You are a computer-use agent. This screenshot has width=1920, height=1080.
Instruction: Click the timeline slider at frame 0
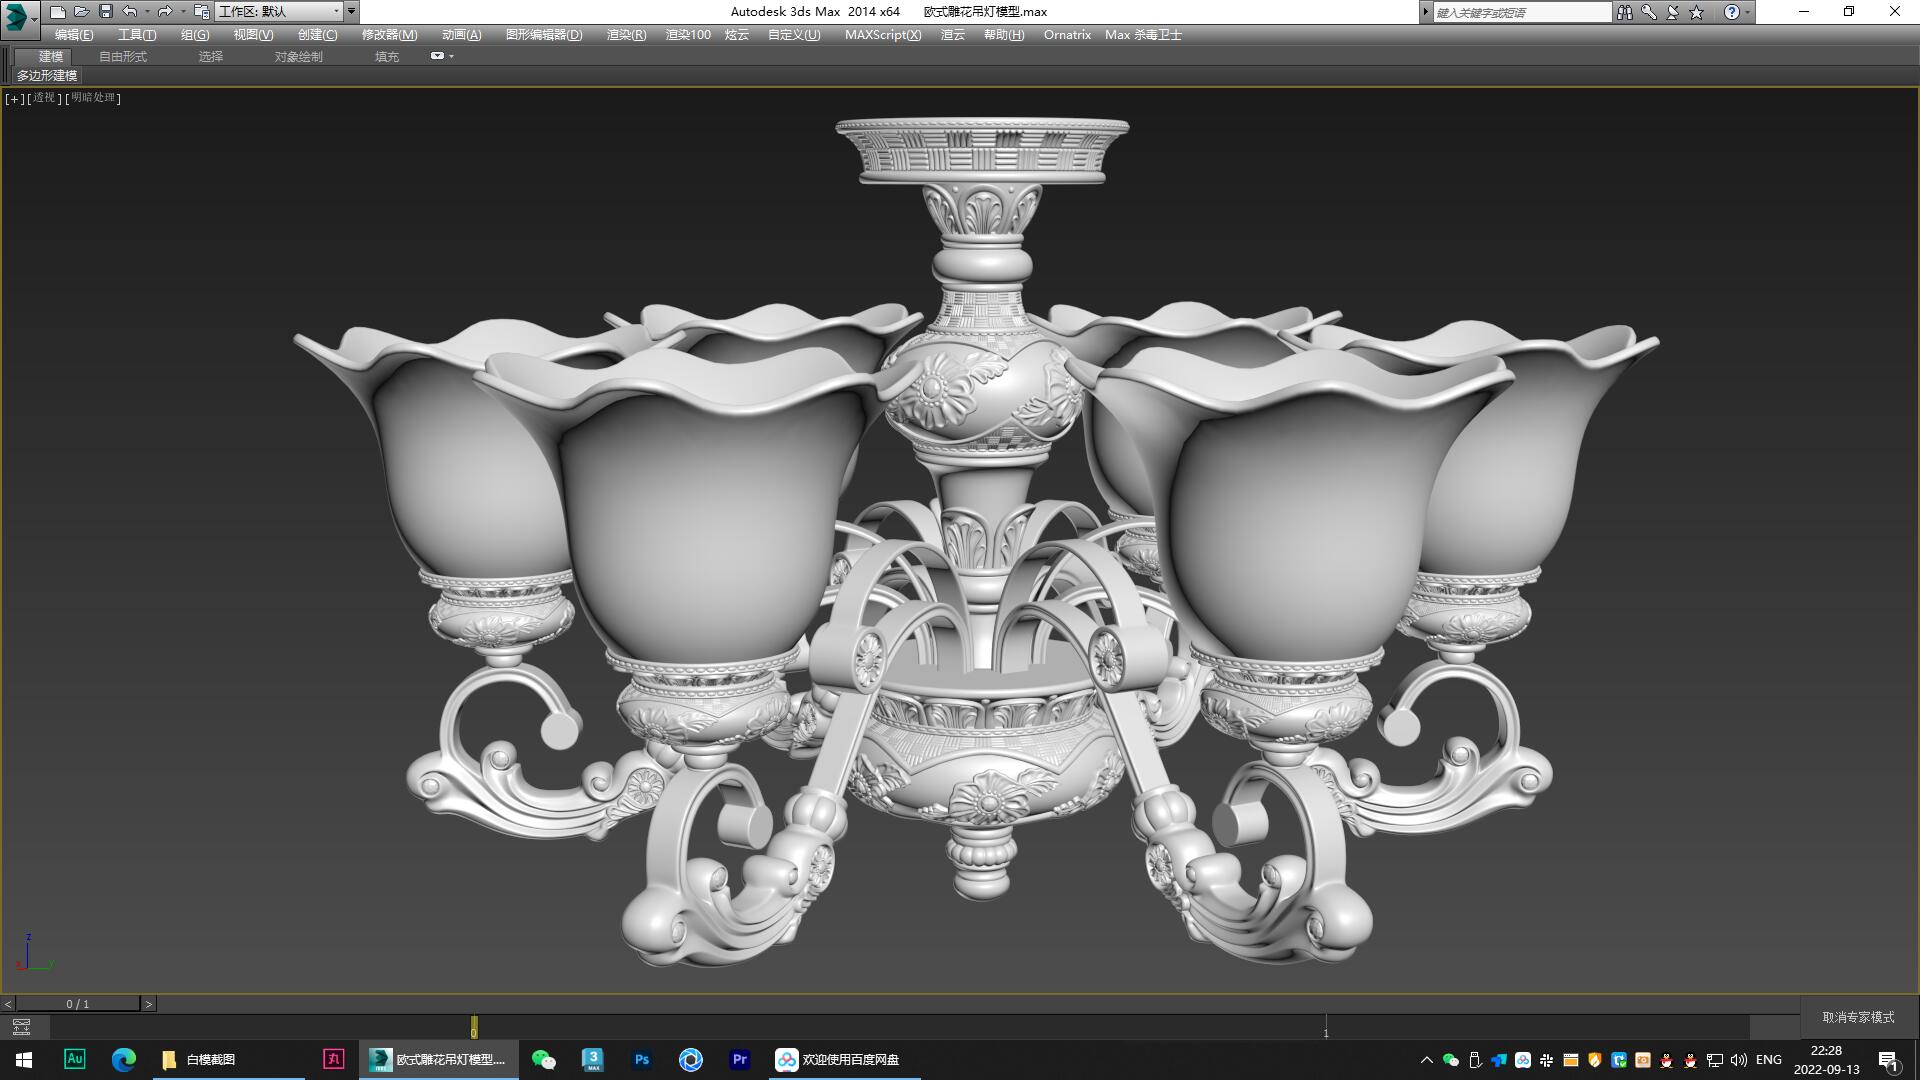[x=474, y=1028]
